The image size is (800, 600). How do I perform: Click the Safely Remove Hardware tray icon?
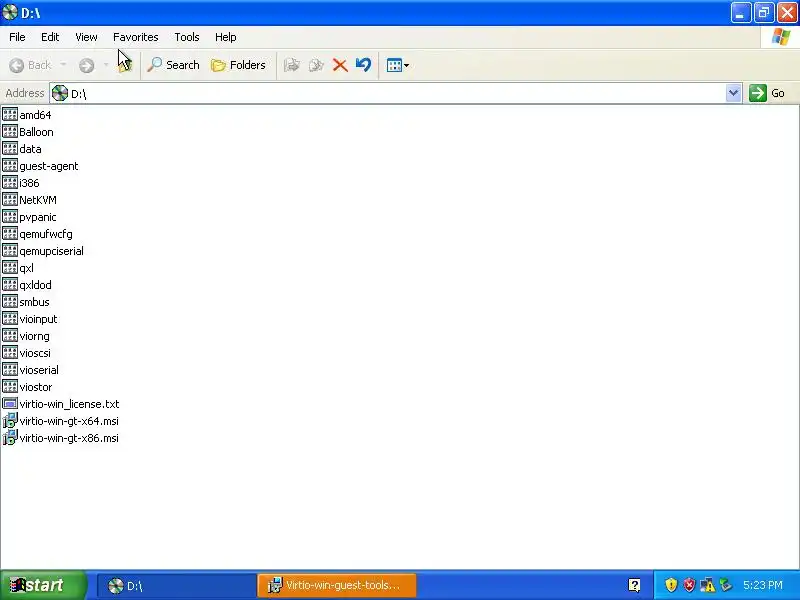pyautogui.click(x=726, y=585)
